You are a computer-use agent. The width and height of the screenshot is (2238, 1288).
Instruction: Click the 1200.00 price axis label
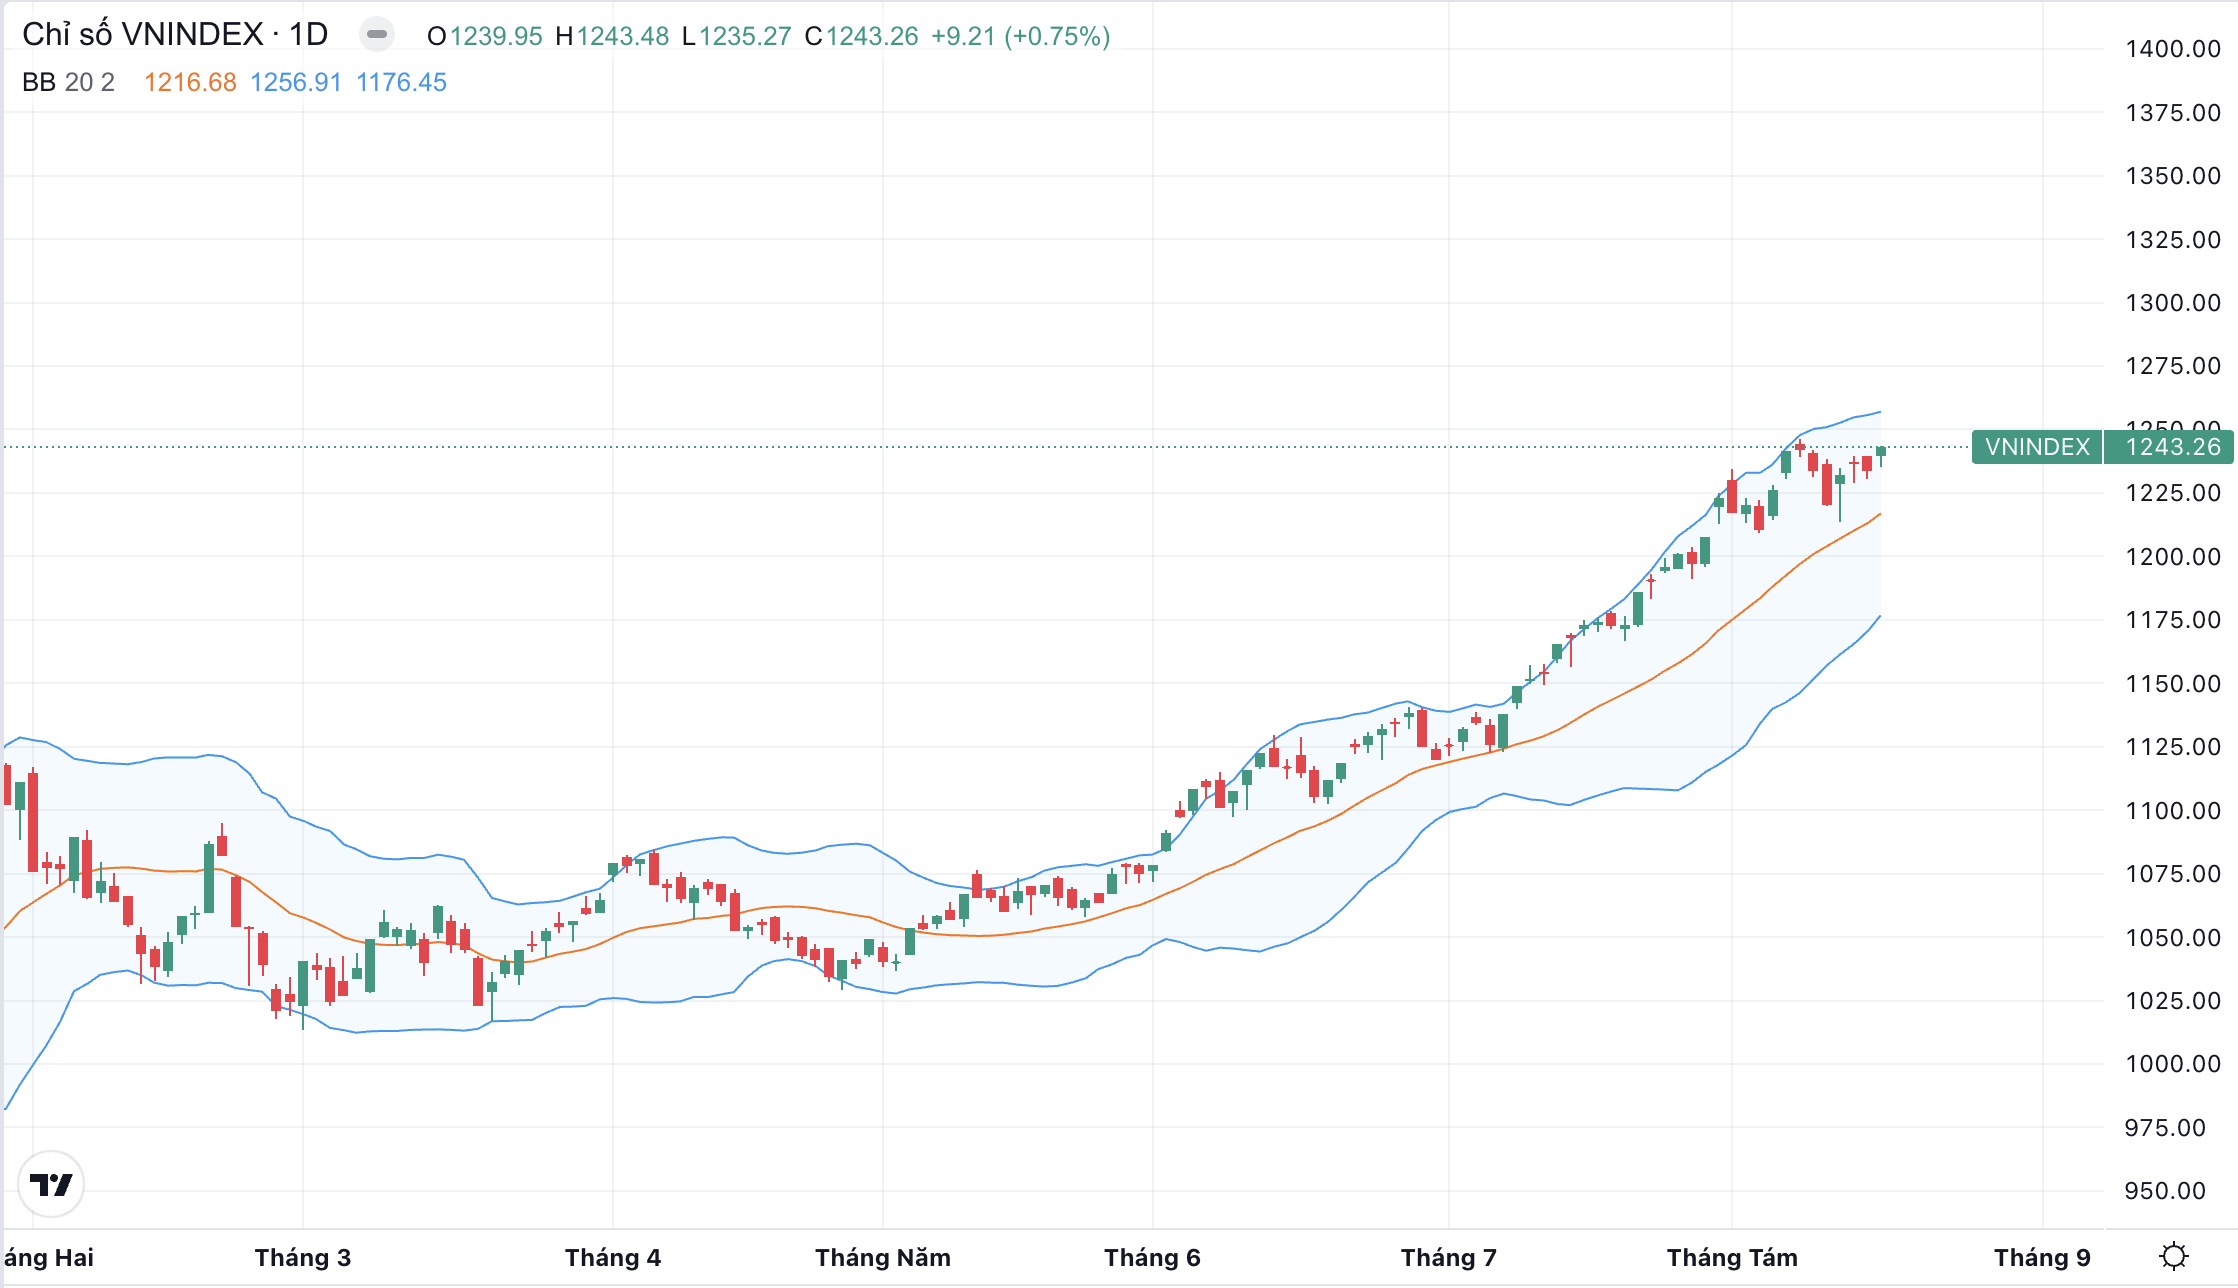point(2173,556)
